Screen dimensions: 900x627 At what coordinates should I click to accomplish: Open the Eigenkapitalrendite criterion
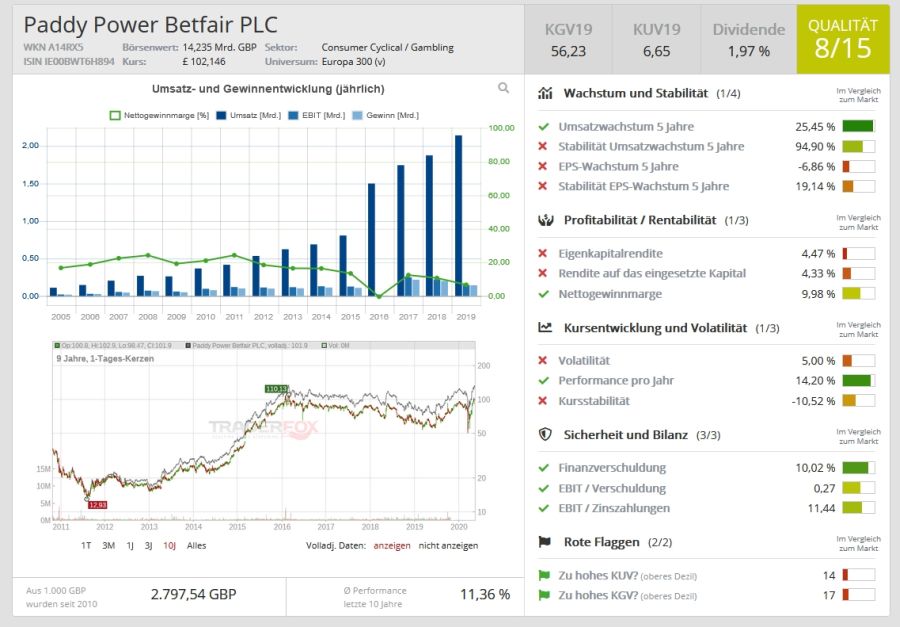(610, 253)
